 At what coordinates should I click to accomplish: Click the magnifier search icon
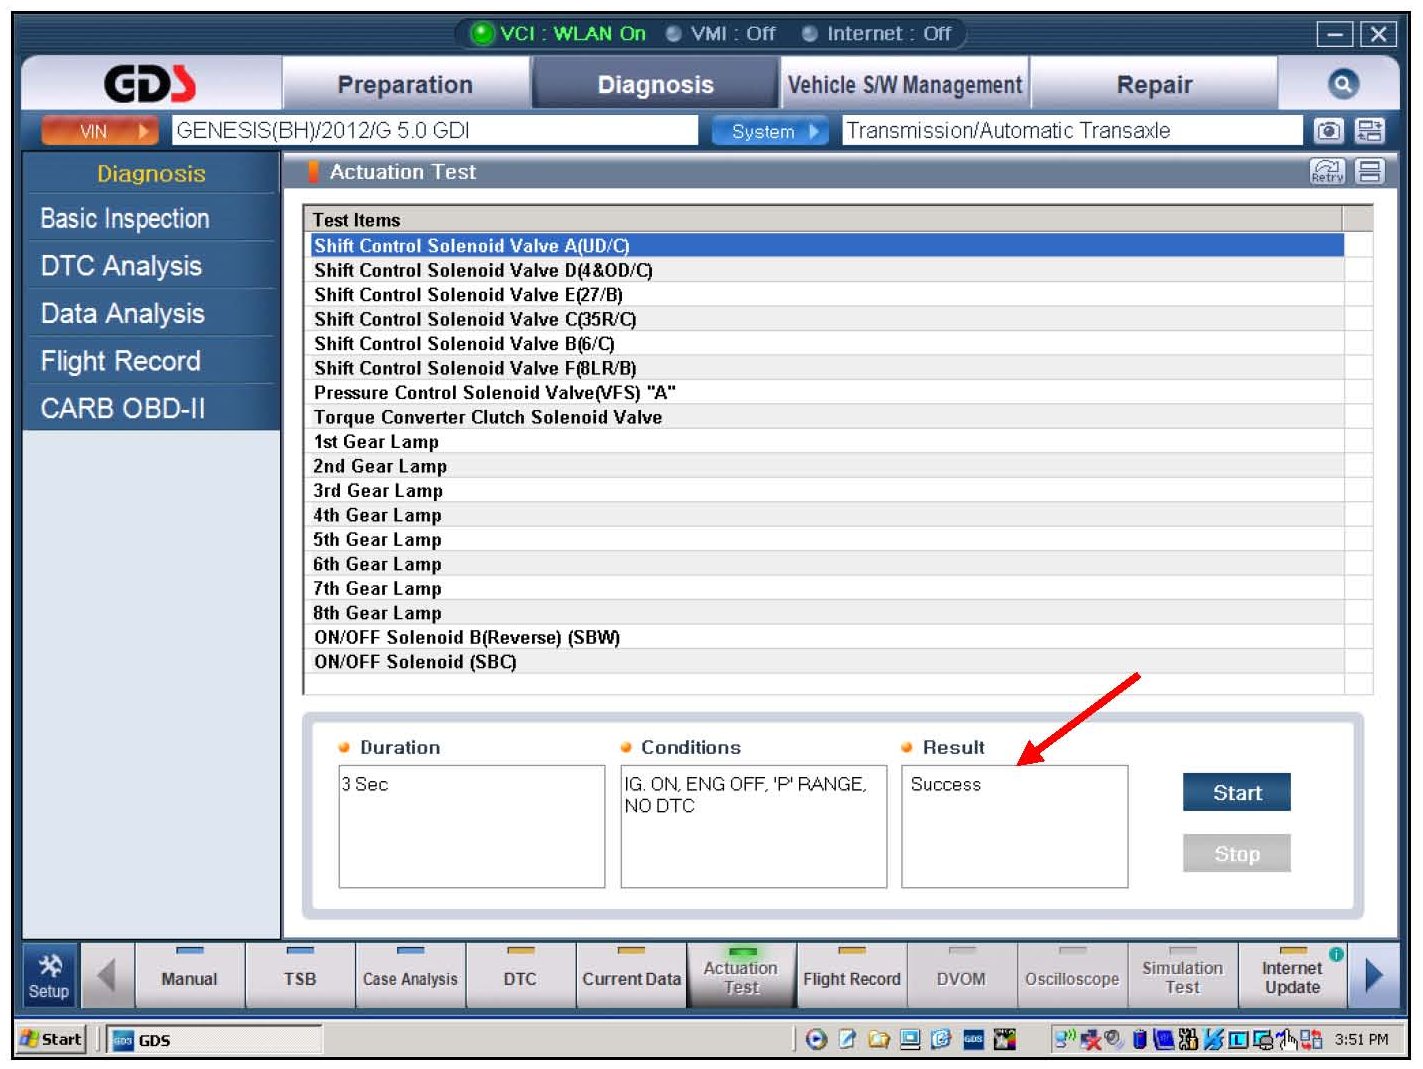click(1342, 84)
